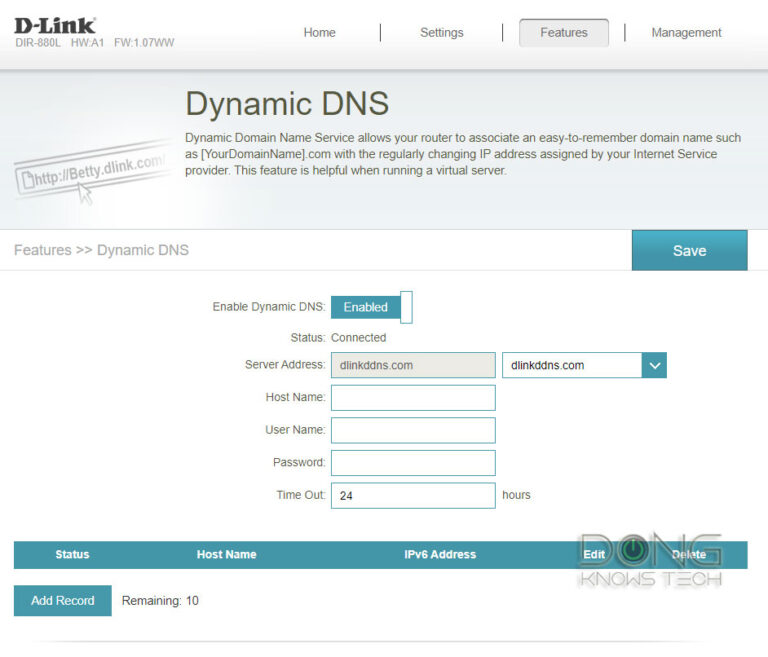Click the hours unit label
The height and width of the screenshot is (657, 768).
[516, 495]
